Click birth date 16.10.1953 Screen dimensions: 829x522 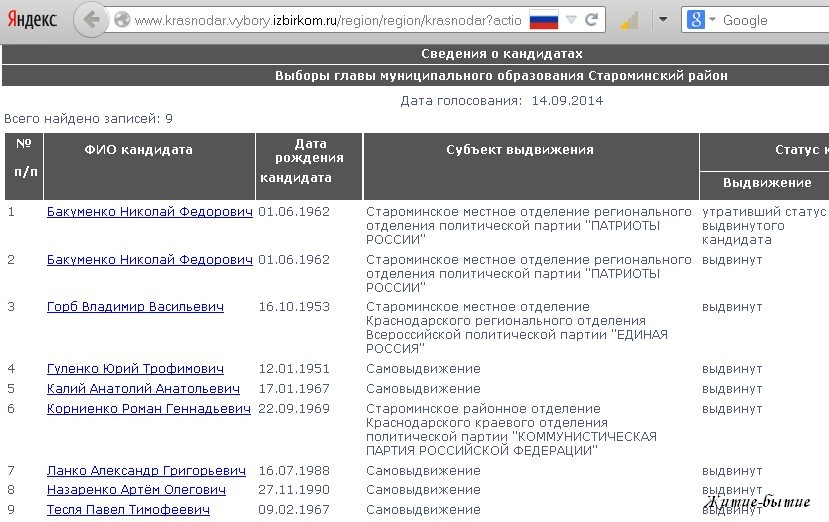pyautogui.click(x=294, y=307)
